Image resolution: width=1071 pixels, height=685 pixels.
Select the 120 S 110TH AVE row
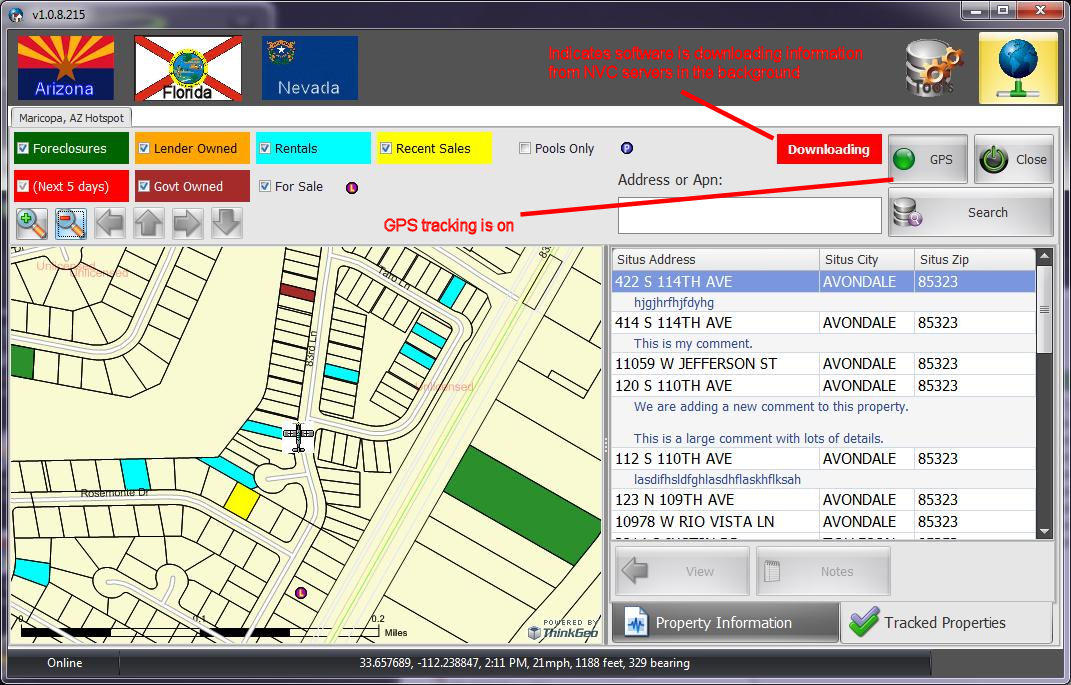(x=824, y=385)
